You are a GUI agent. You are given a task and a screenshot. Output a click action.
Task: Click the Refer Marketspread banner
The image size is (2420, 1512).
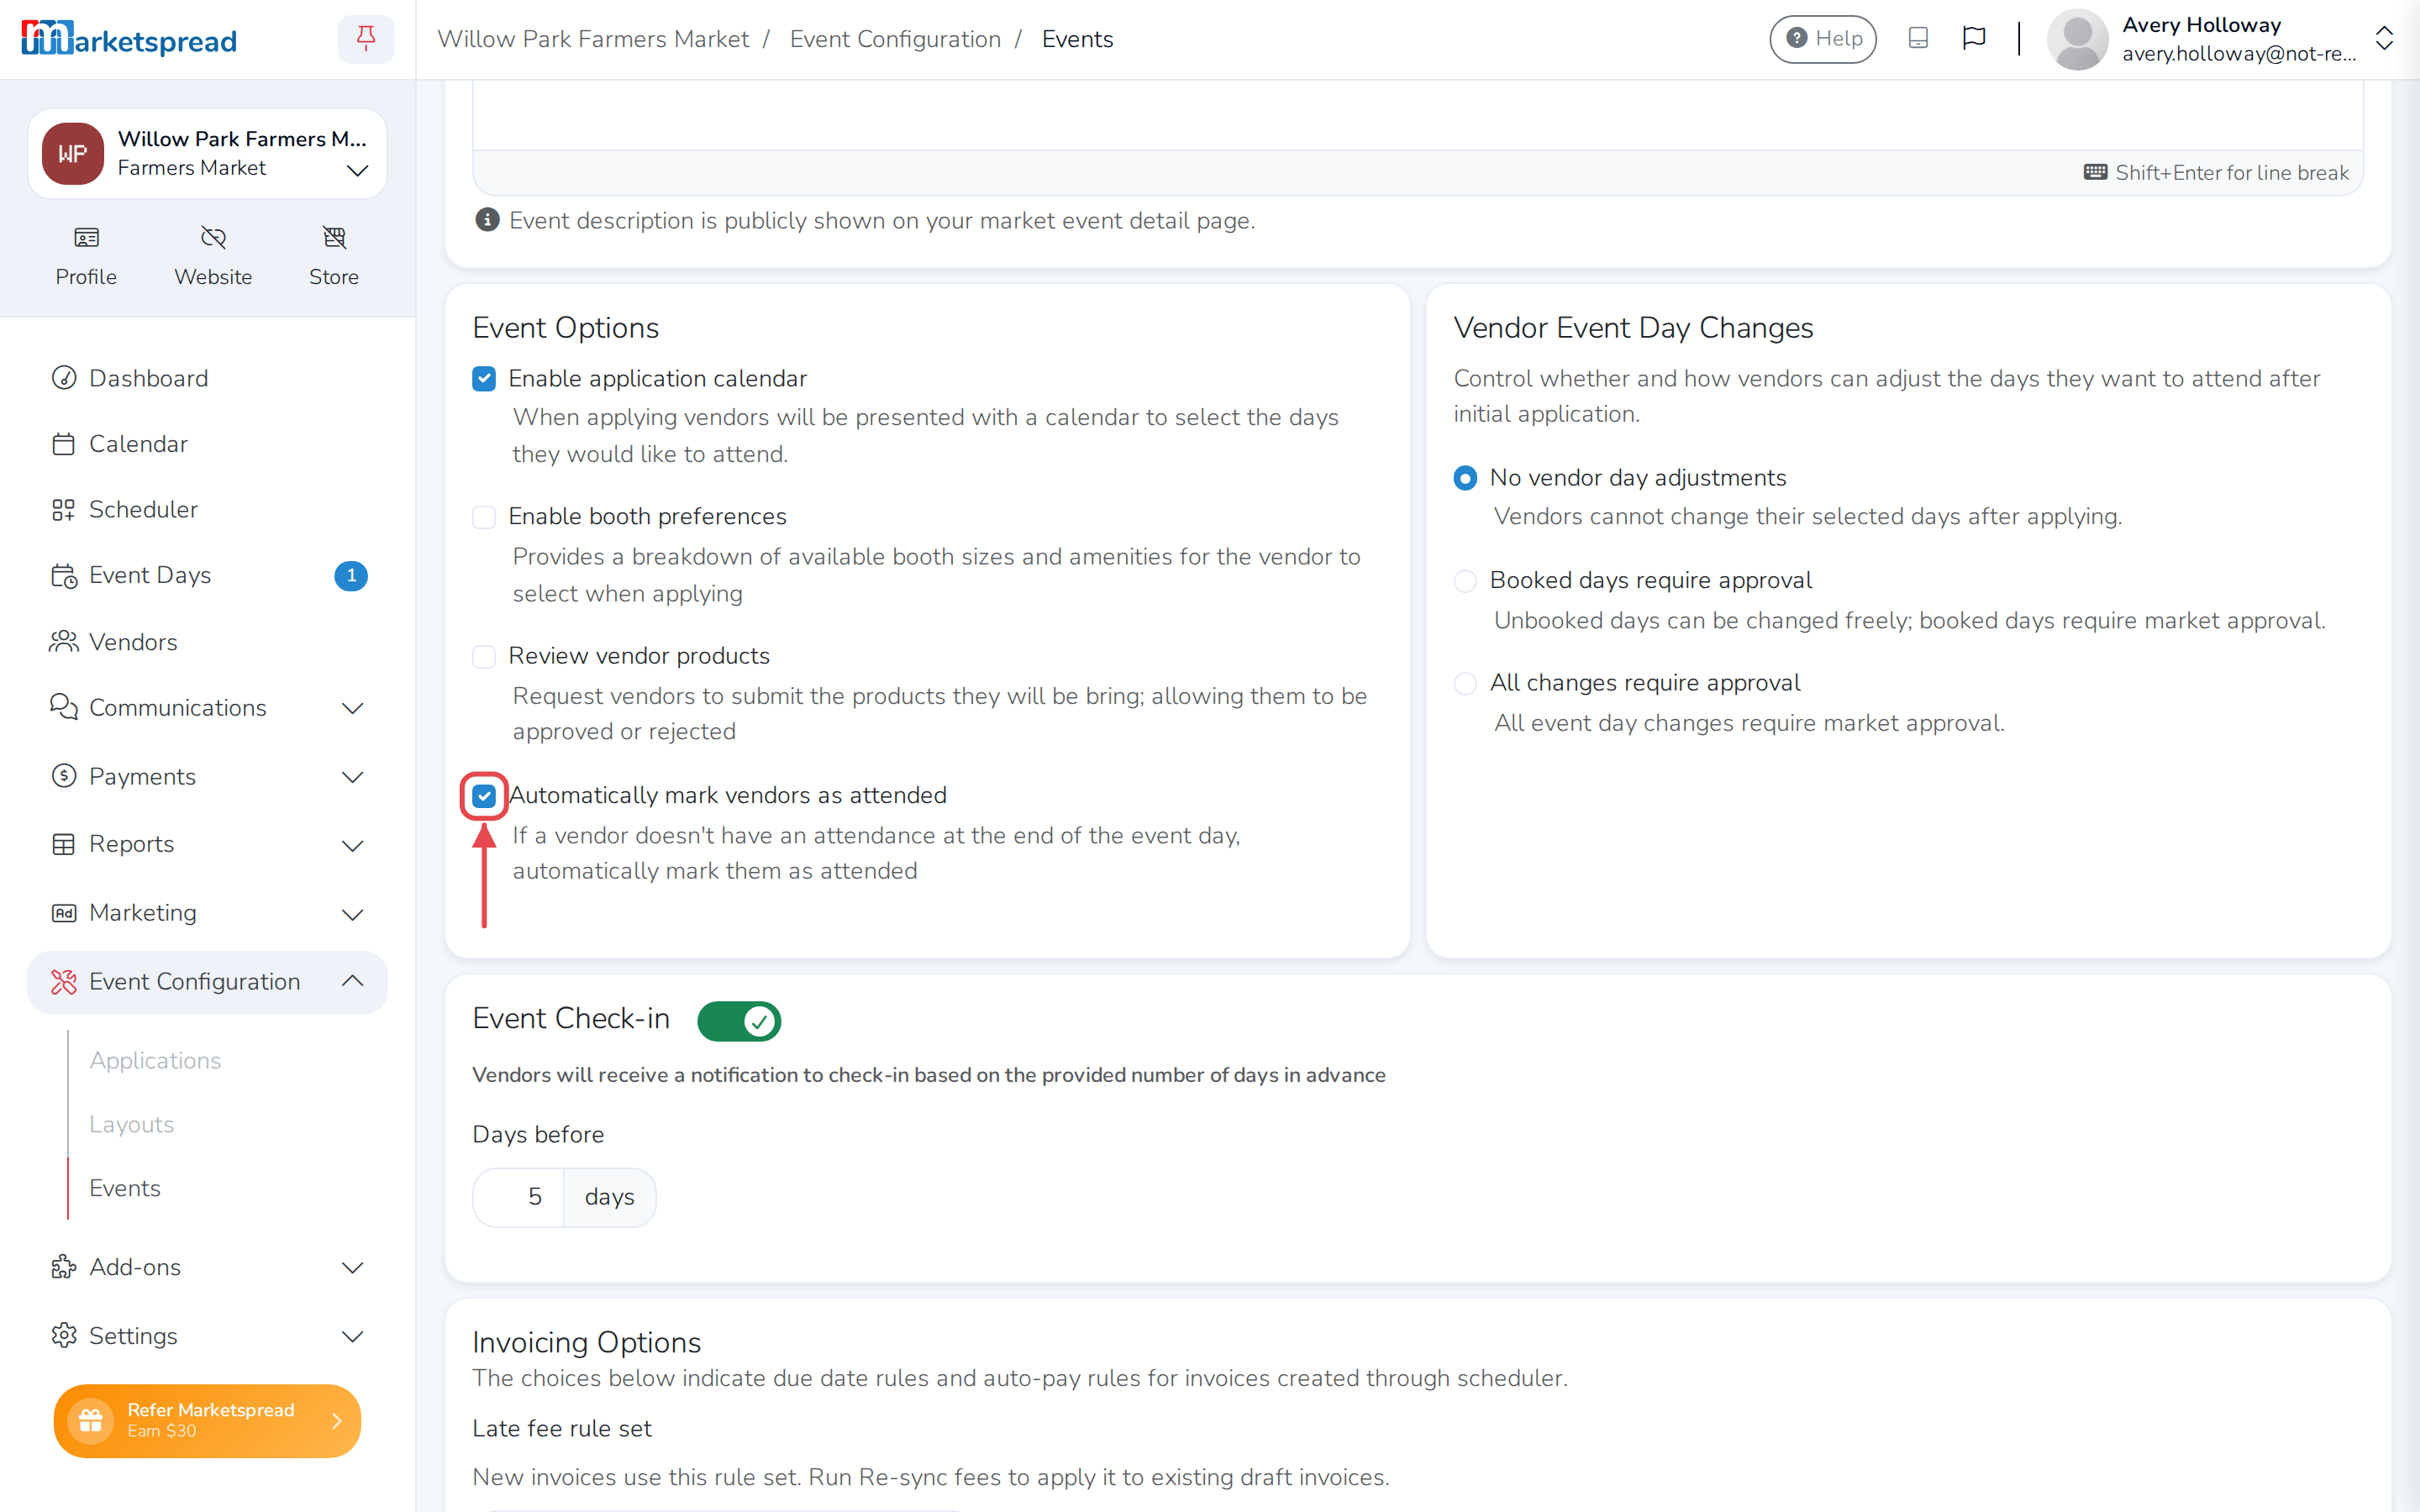click(x=207, y=1420)
